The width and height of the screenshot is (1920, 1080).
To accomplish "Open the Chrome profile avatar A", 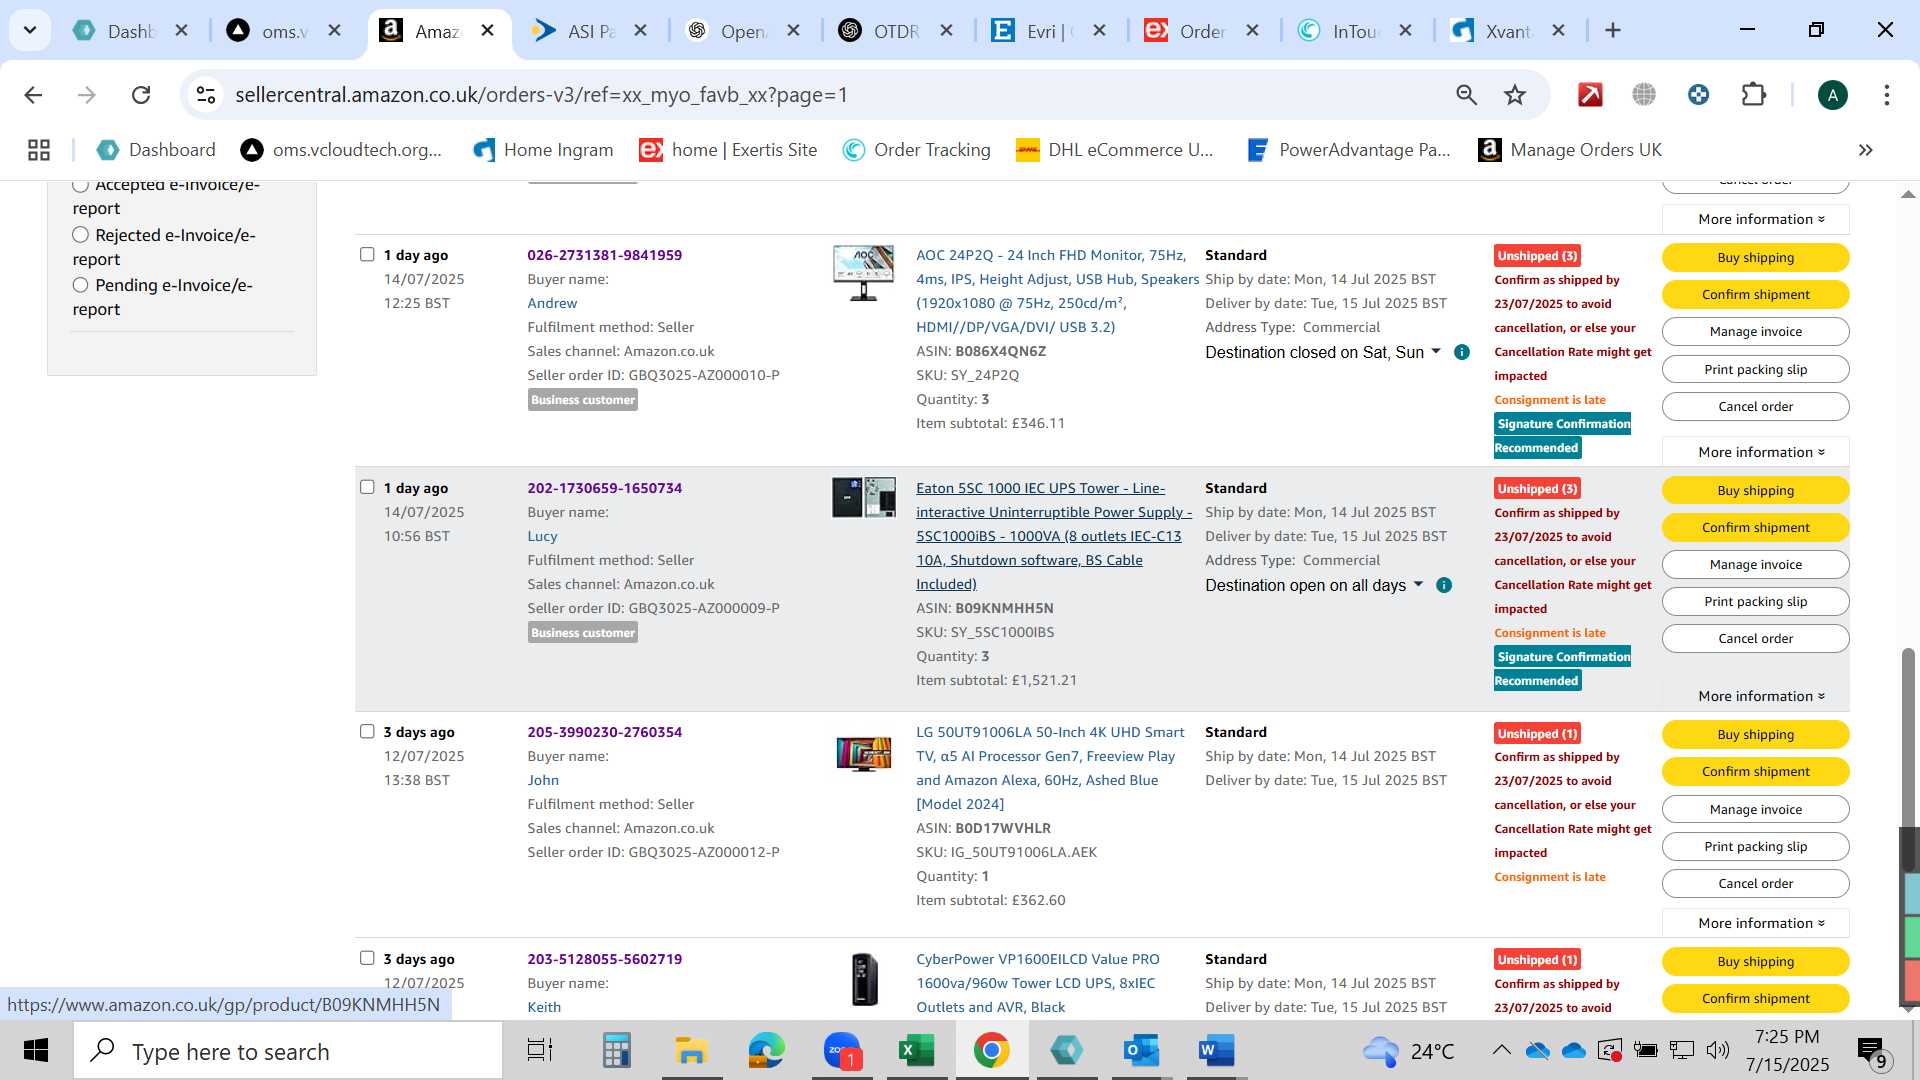I will (1832, 95).
